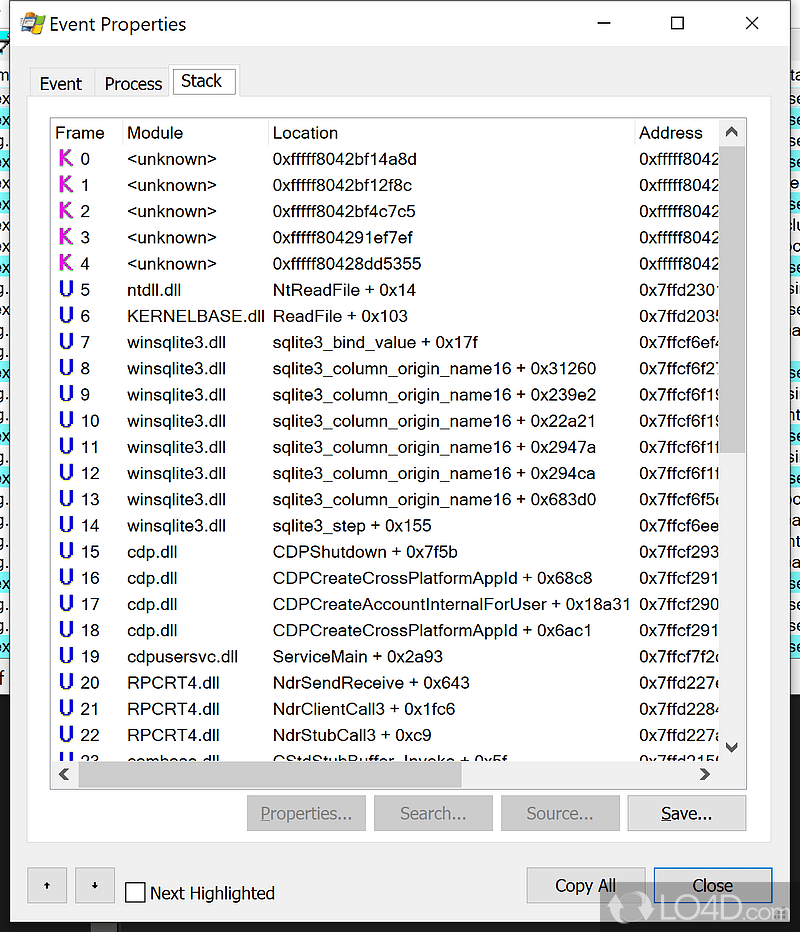
Task: Click location 'NdrClientCall3 + 0x1fc6'
Action: tap(364, 709)
